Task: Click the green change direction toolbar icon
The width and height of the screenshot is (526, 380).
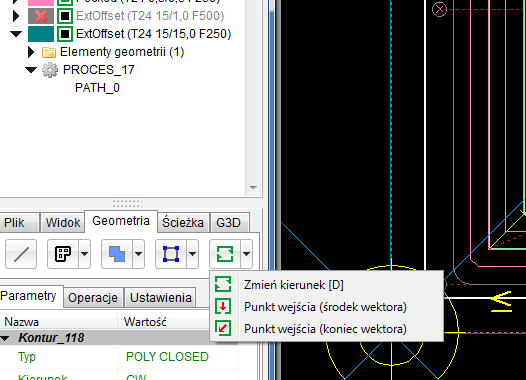Action: [225, 254]
